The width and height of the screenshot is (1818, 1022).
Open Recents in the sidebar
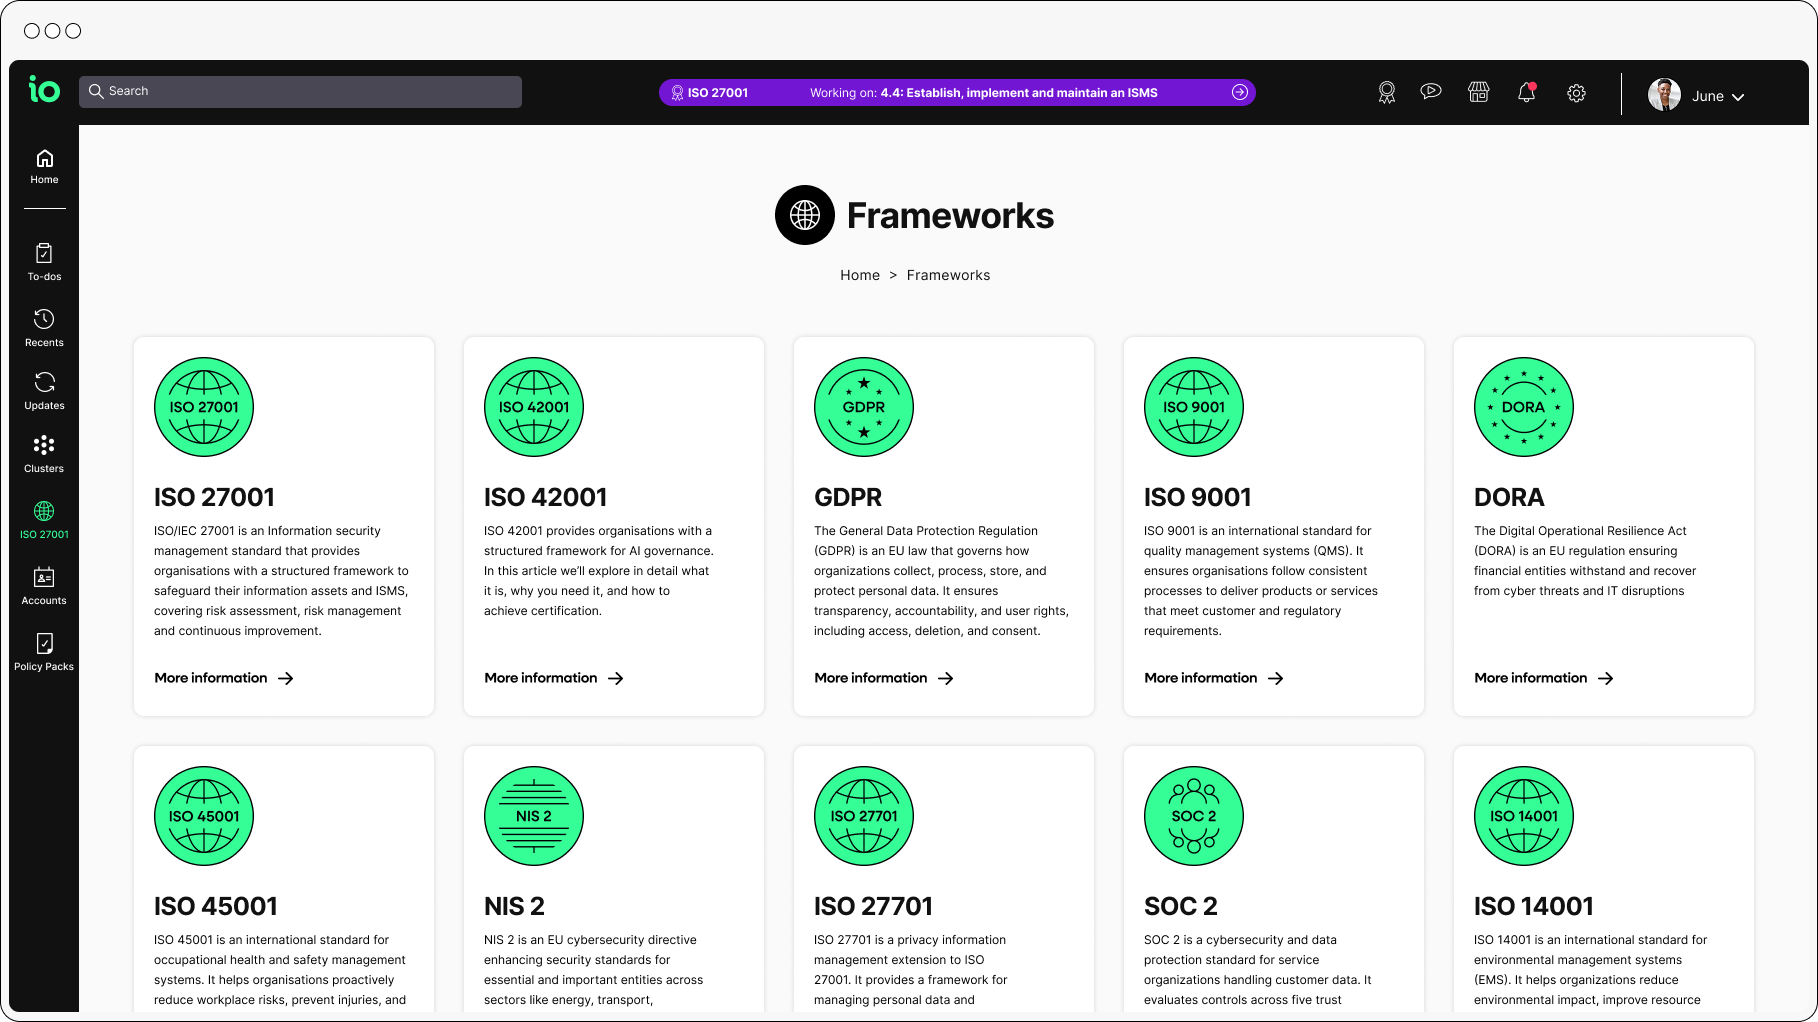44,328
